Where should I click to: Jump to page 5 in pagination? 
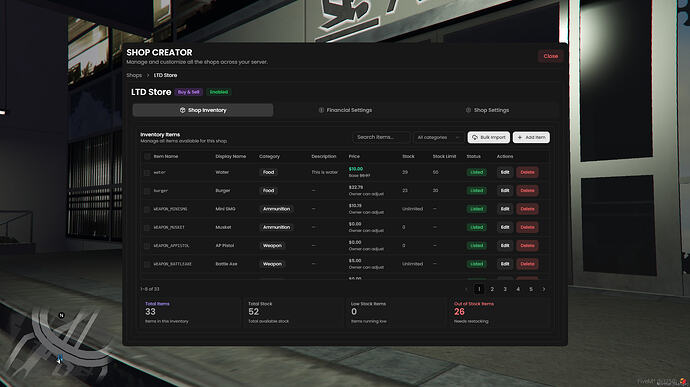click(531, 289)
